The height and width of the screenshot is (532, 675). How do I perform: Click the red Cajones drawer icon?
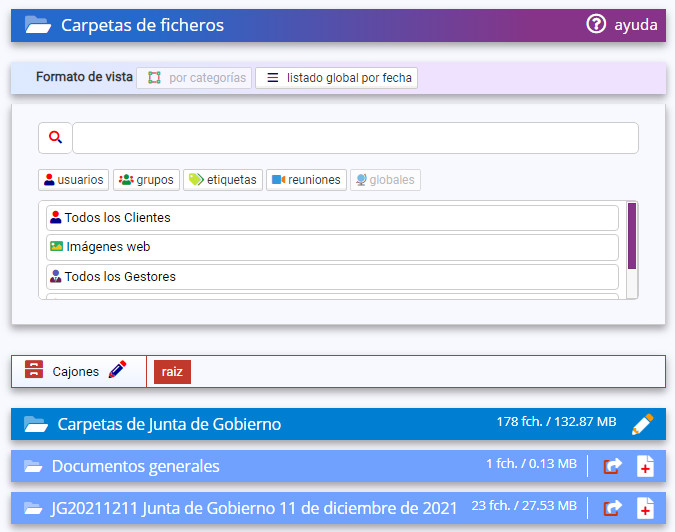[x=34, y=369]
